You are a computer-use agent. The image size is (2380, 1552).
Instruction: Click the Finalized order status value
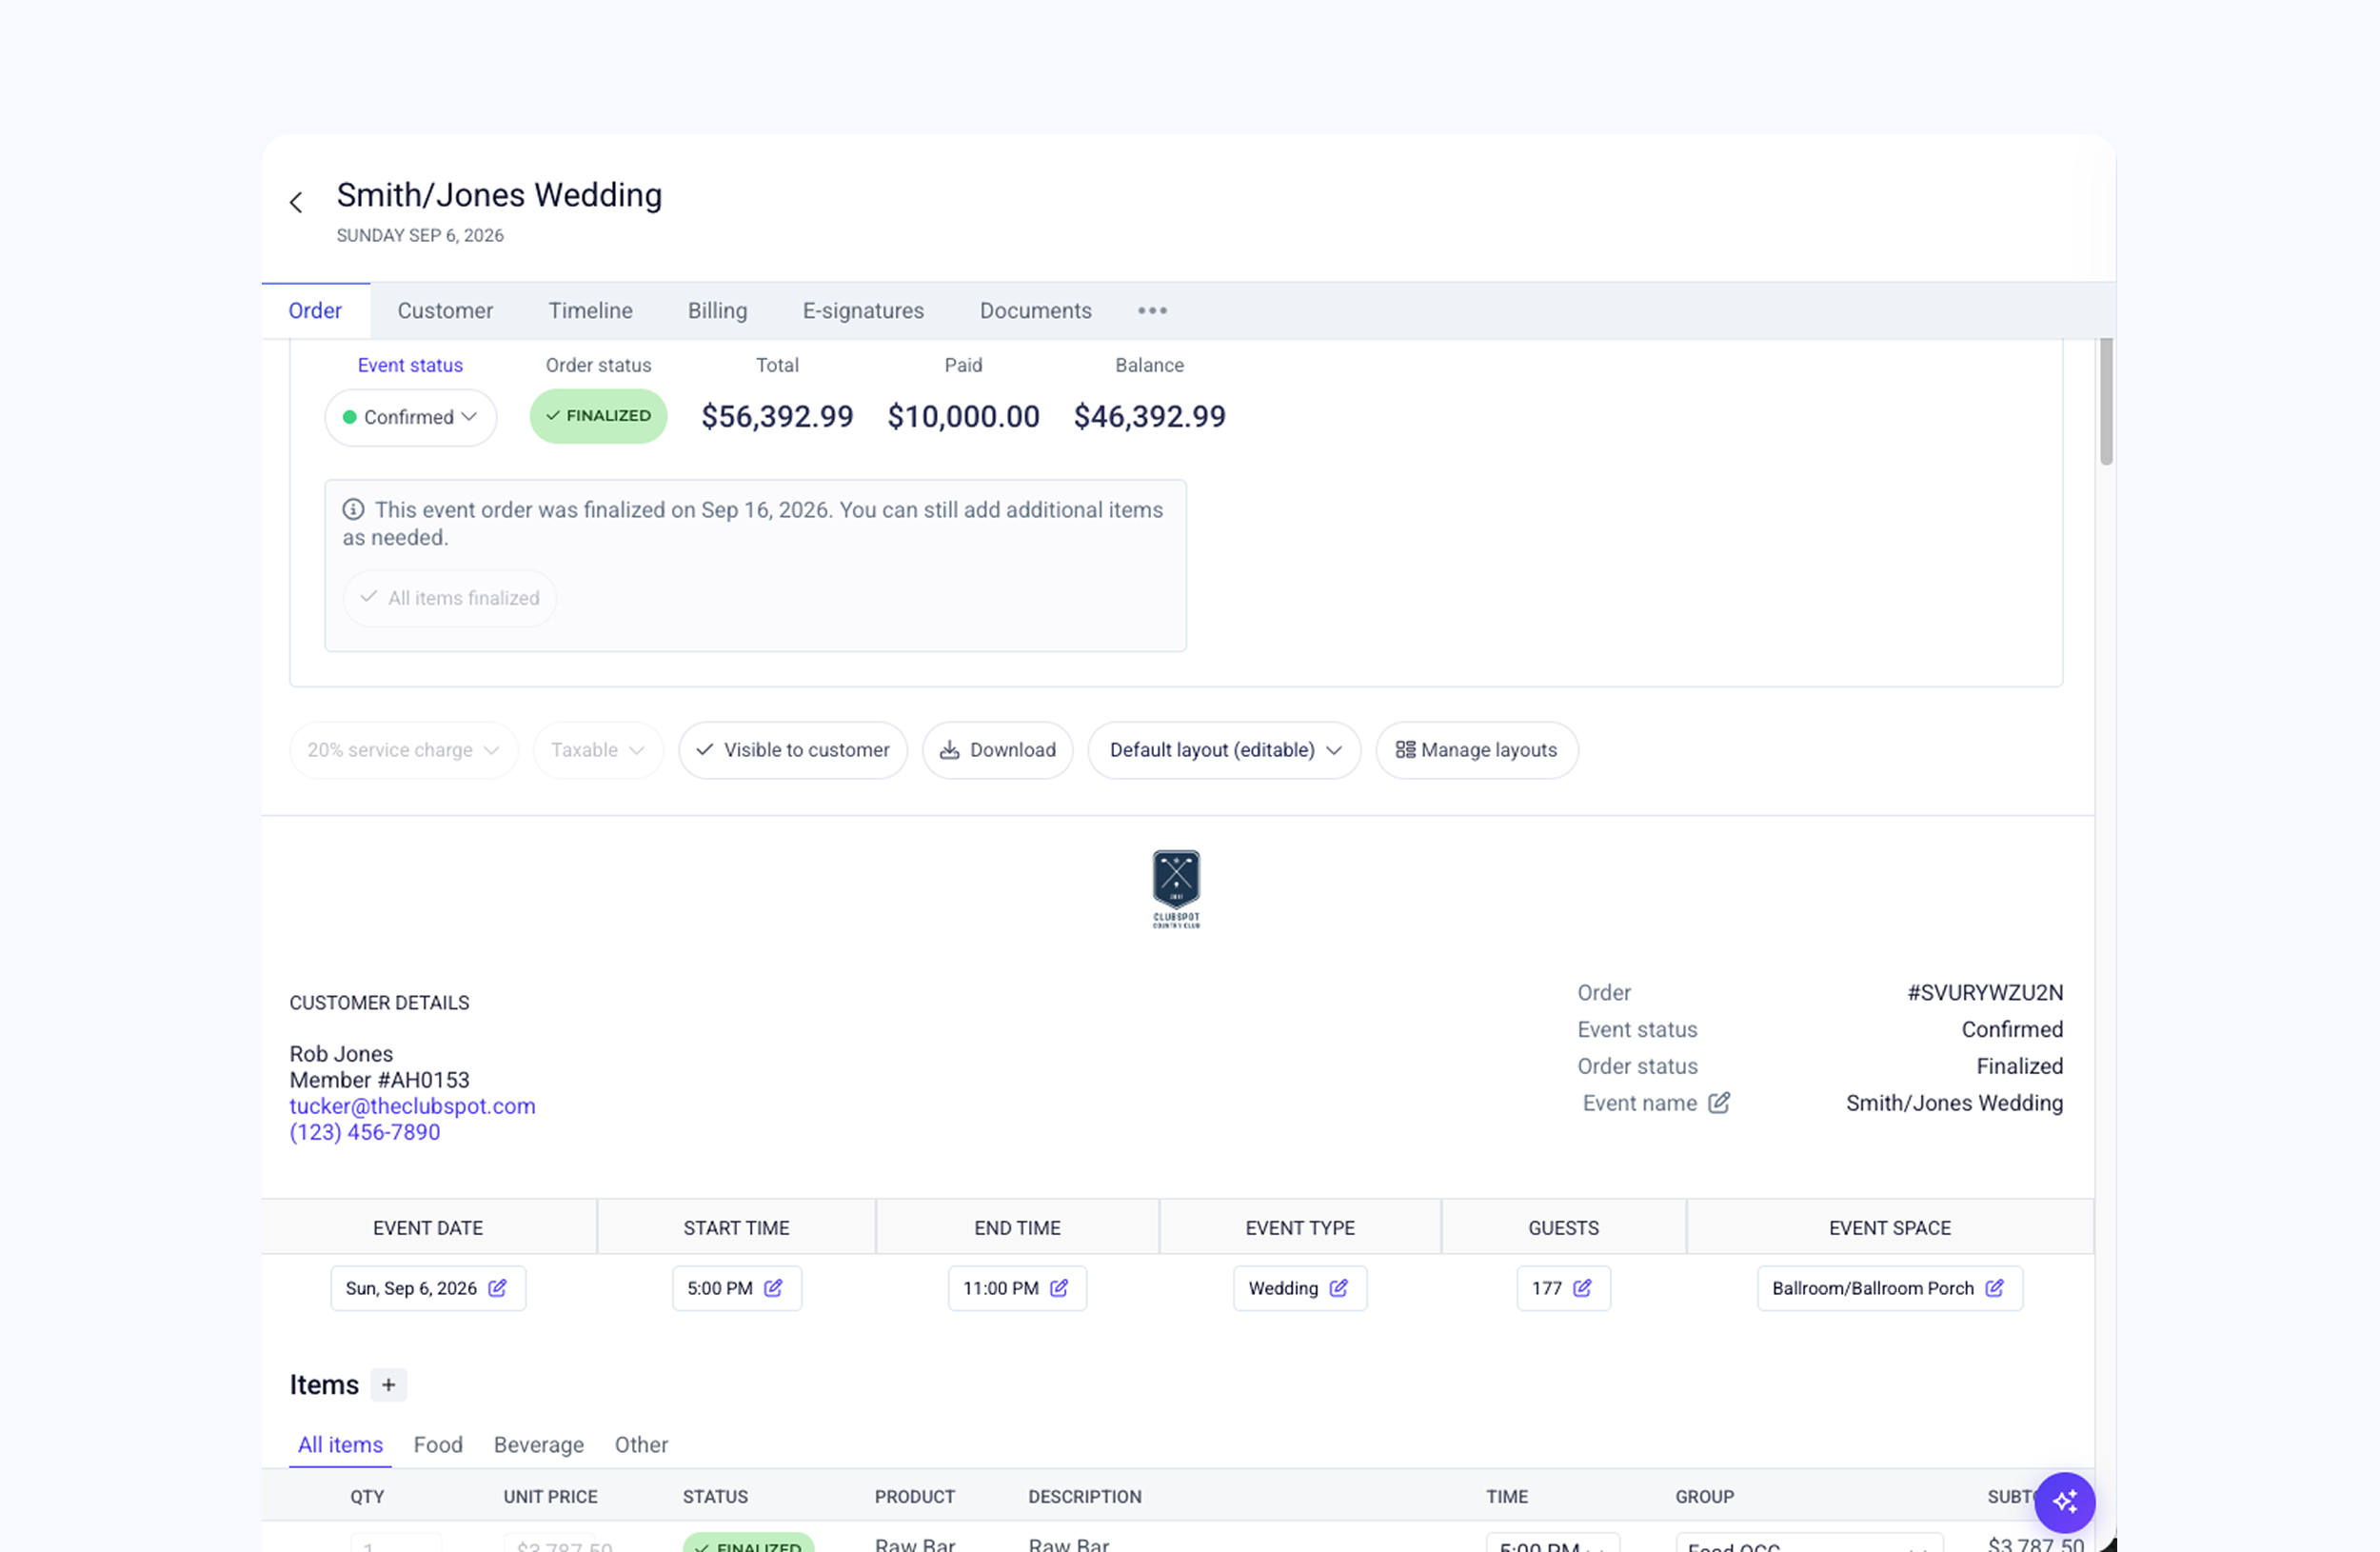(x=2019, y=1066)
